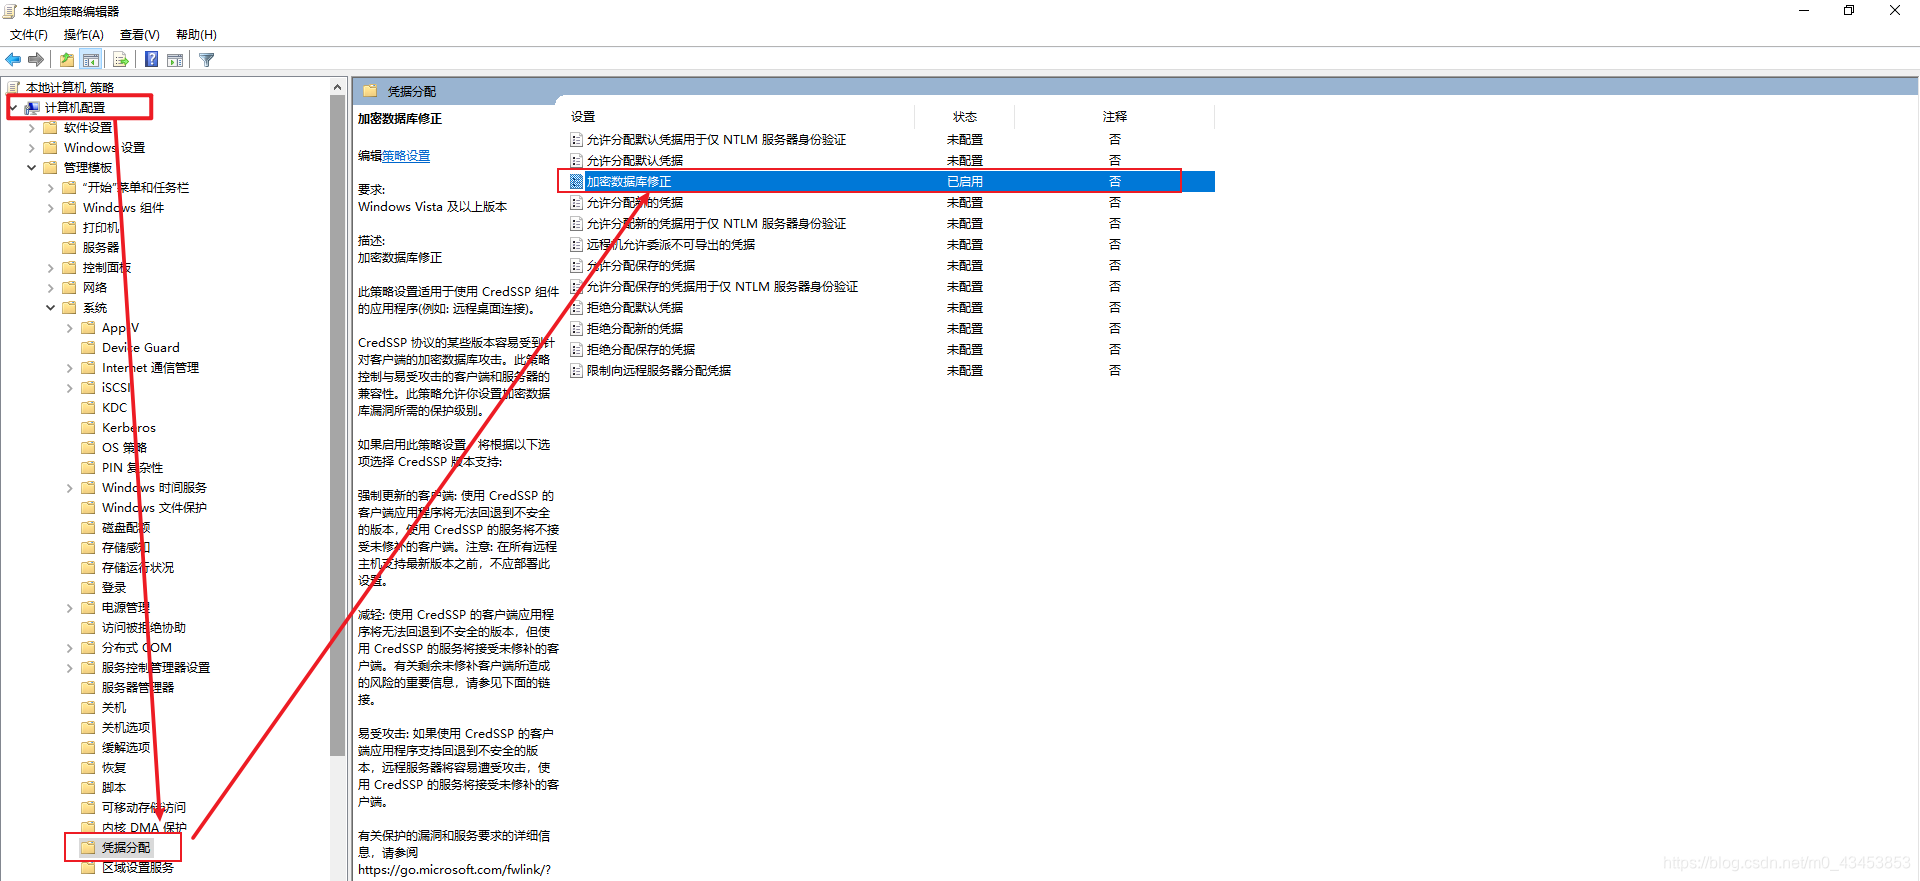Open the 文件(F) menu
1920x881 pixels.
tap(29, 35)
